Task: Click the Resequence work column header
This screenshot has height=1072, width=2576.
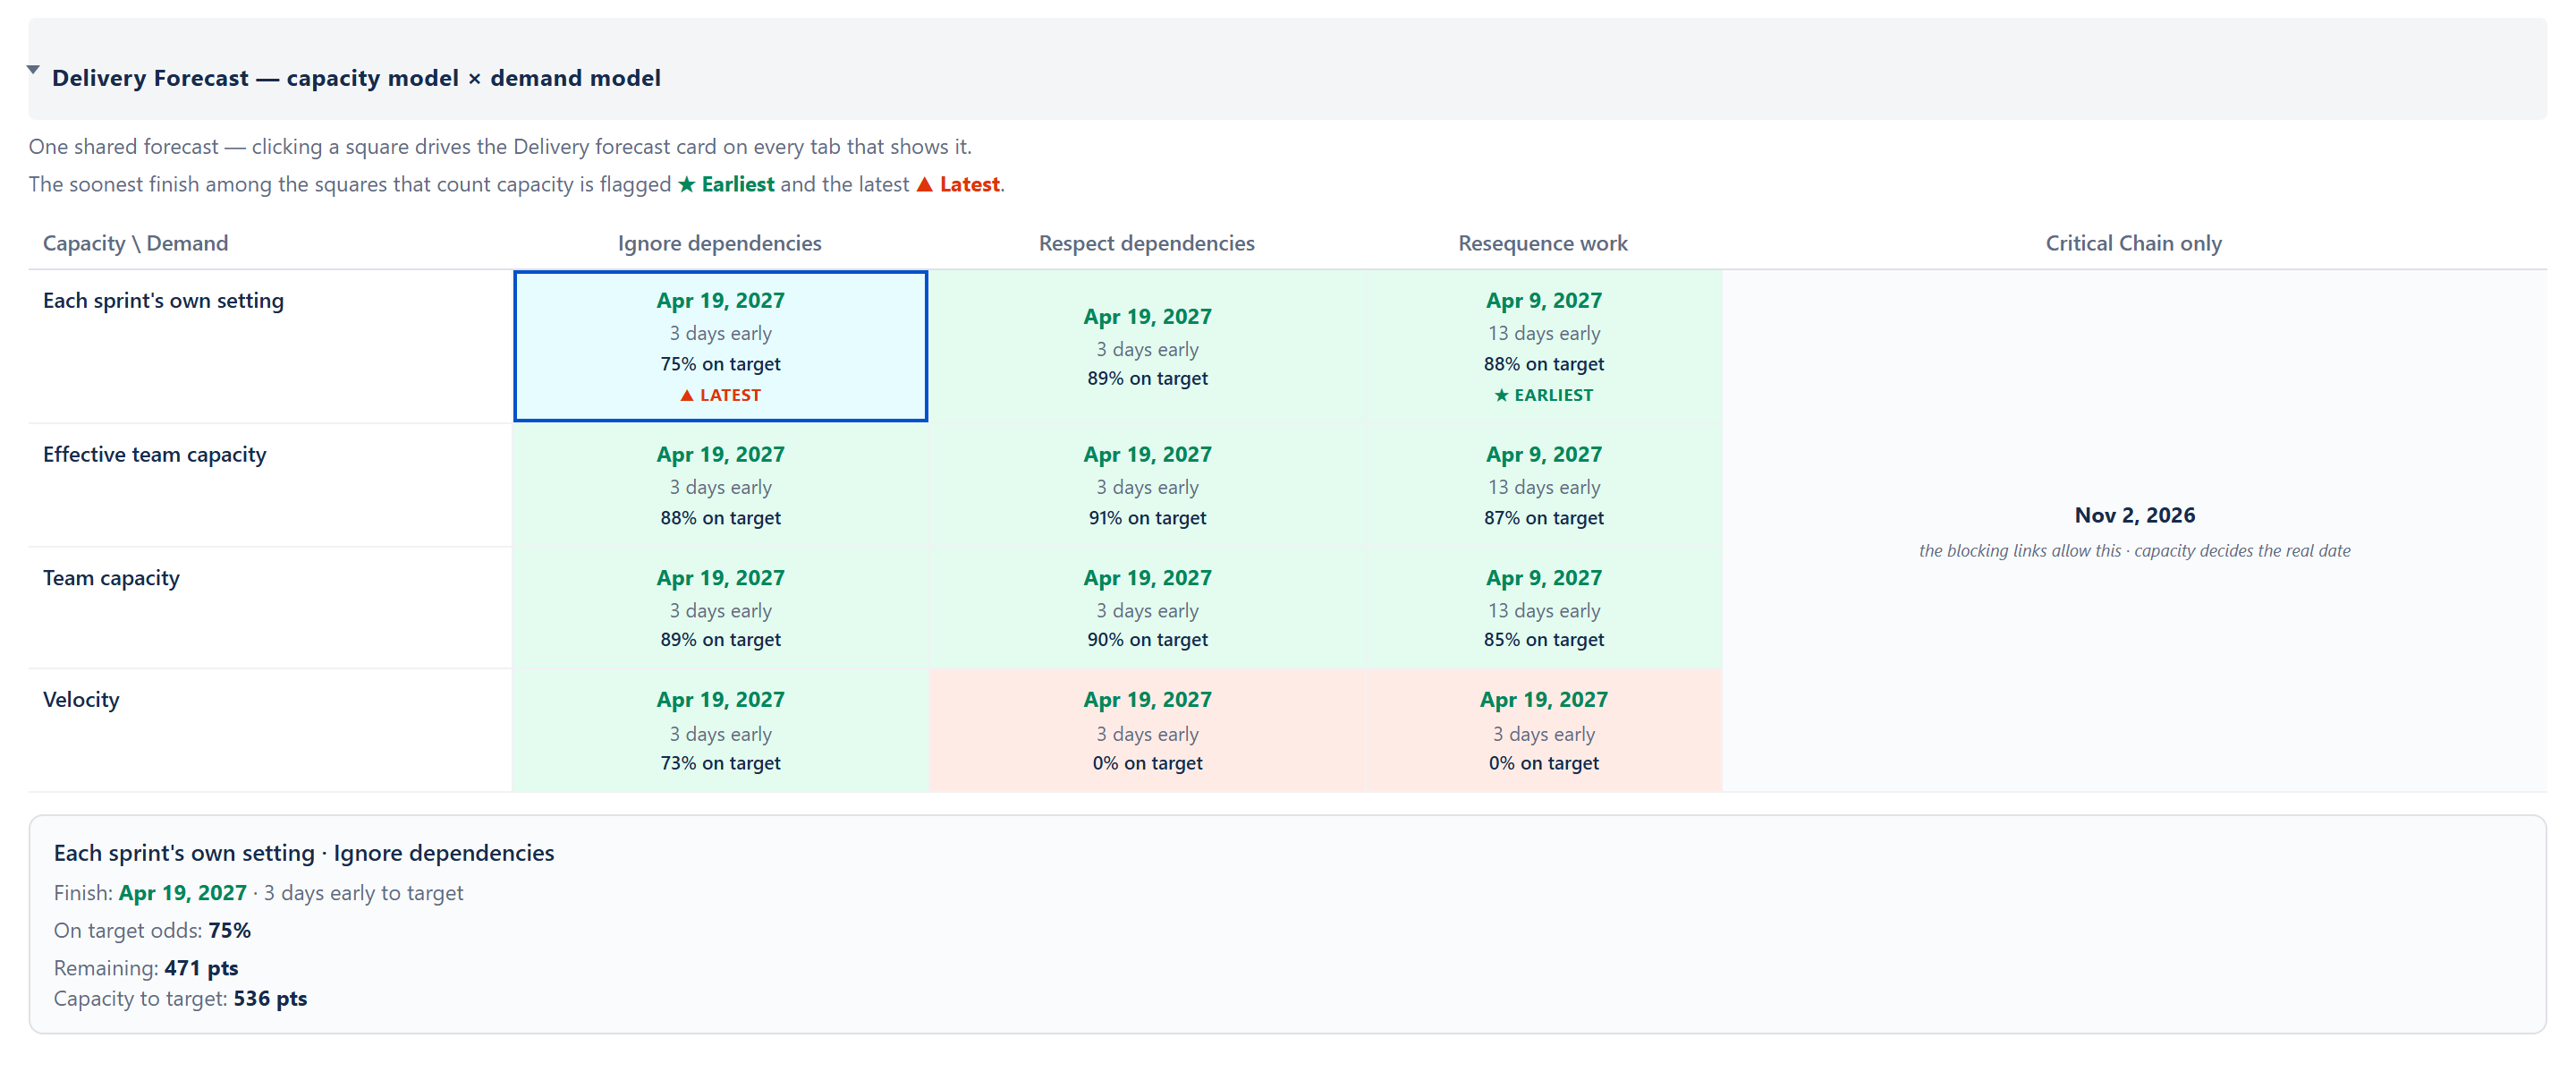Action: click(x=1542, y=243)
